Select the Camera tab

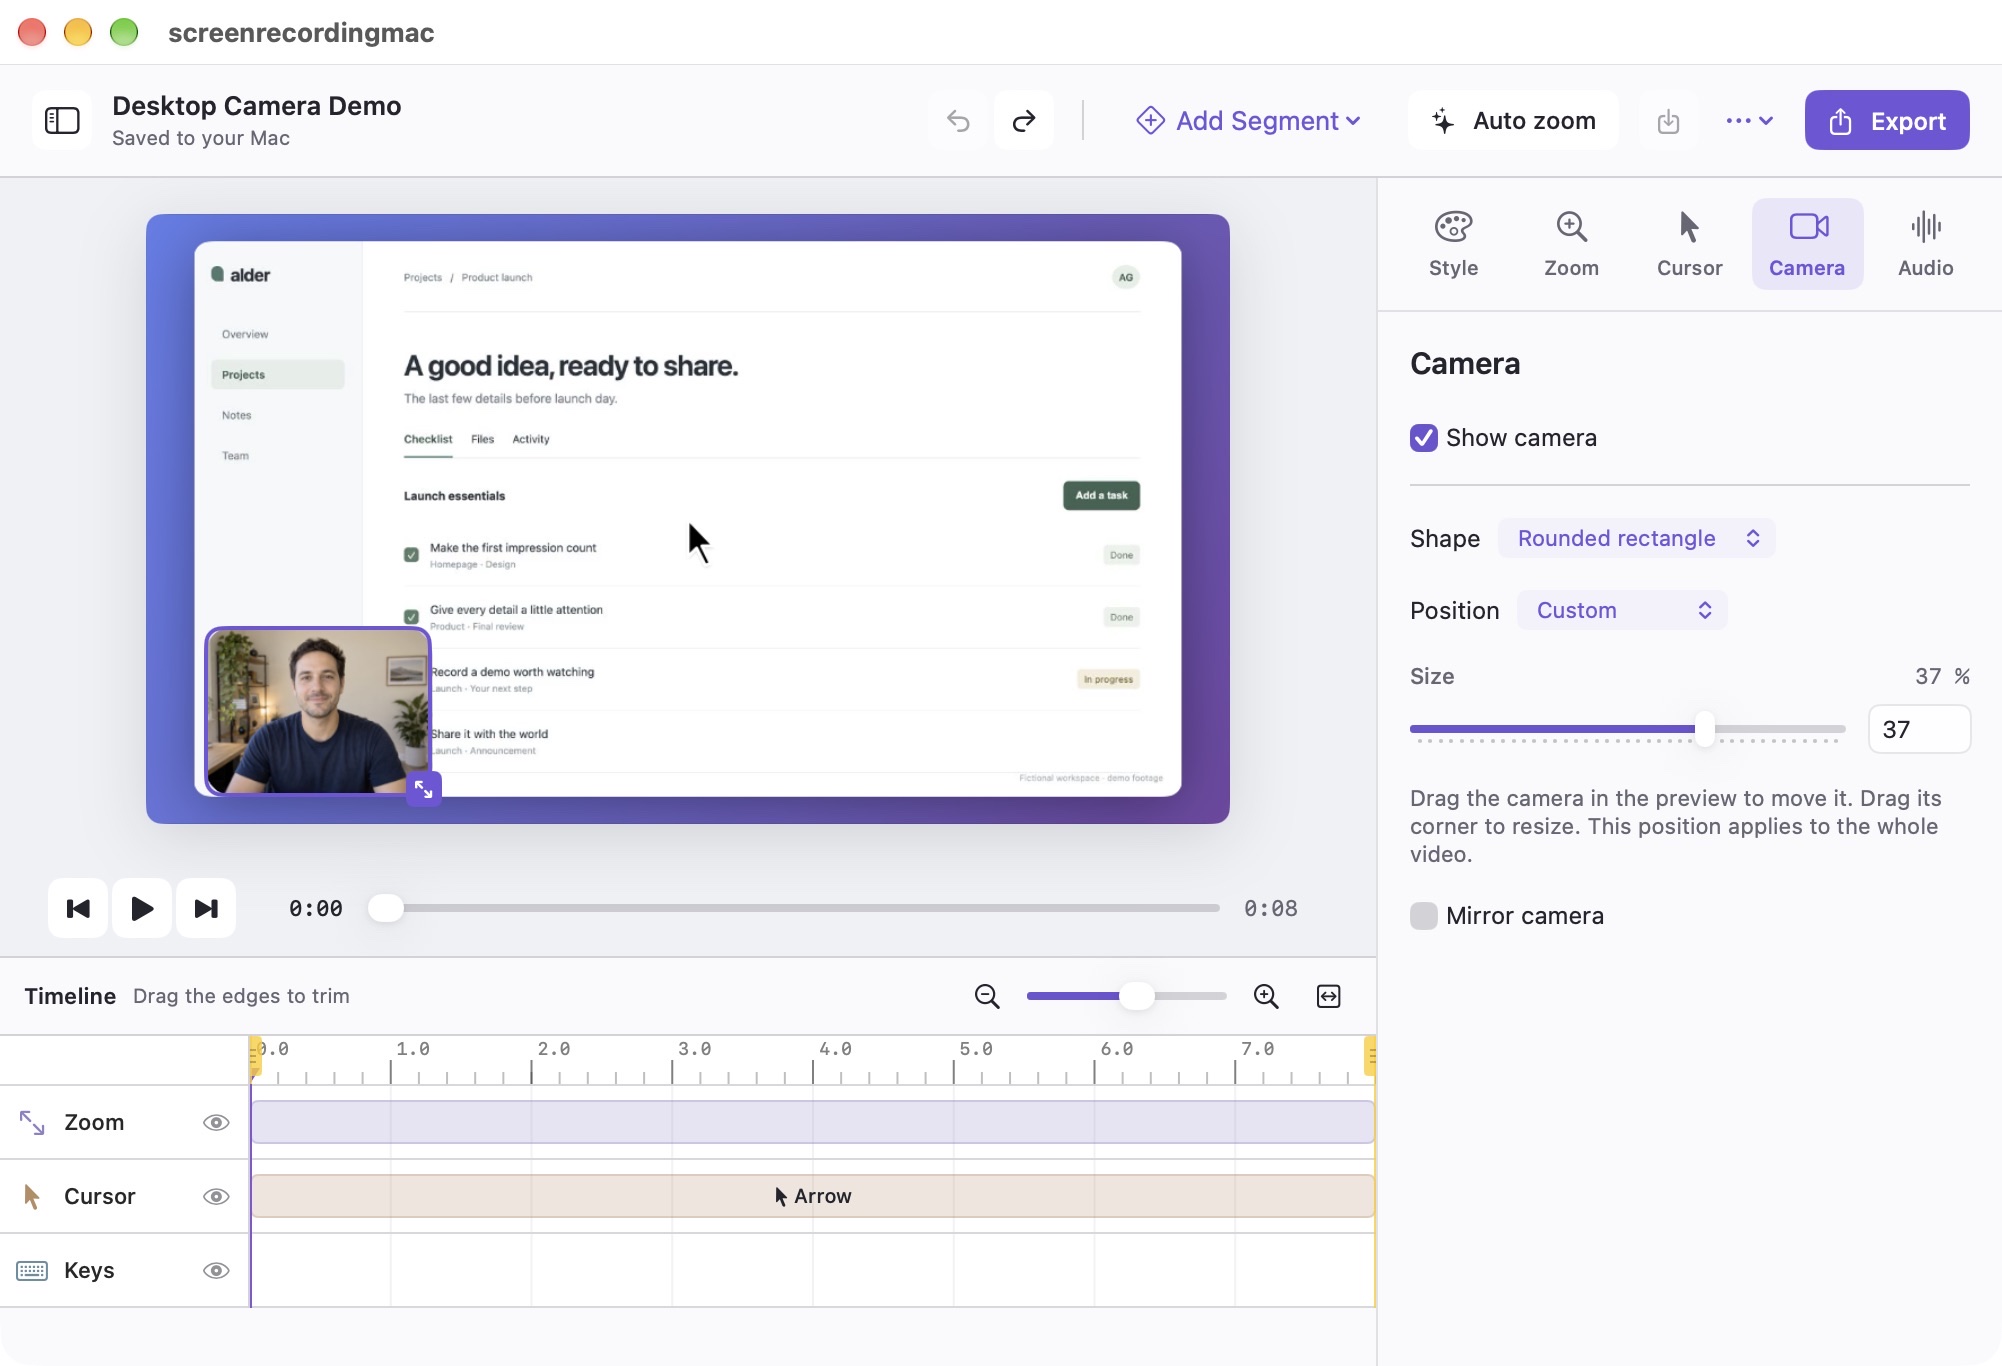point(1807,244)
